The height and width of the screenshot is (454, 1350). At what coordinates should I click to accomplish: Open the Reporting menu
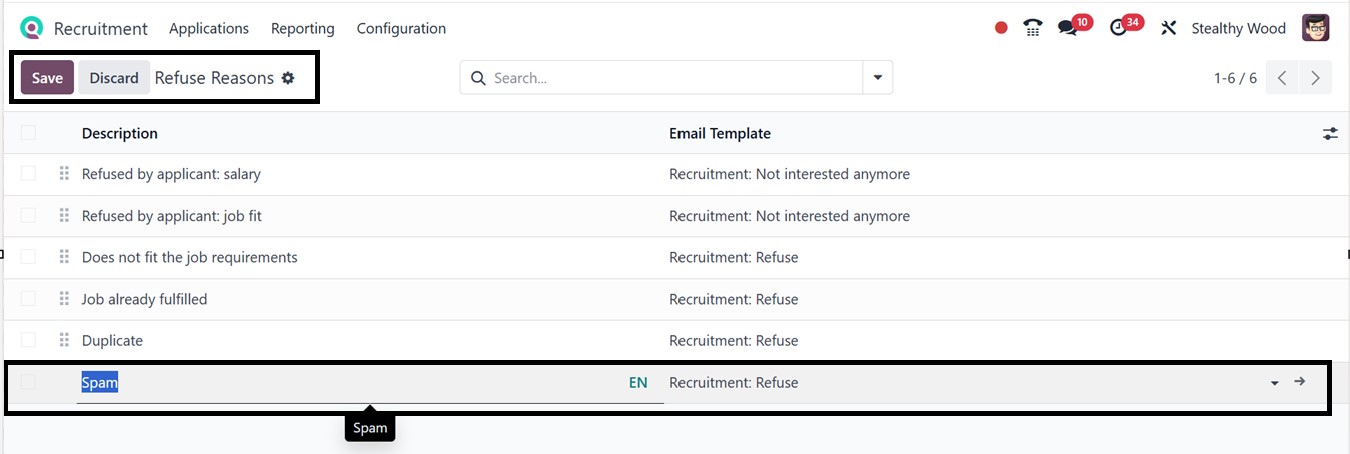pyautogui.click(x=303, y=28)
